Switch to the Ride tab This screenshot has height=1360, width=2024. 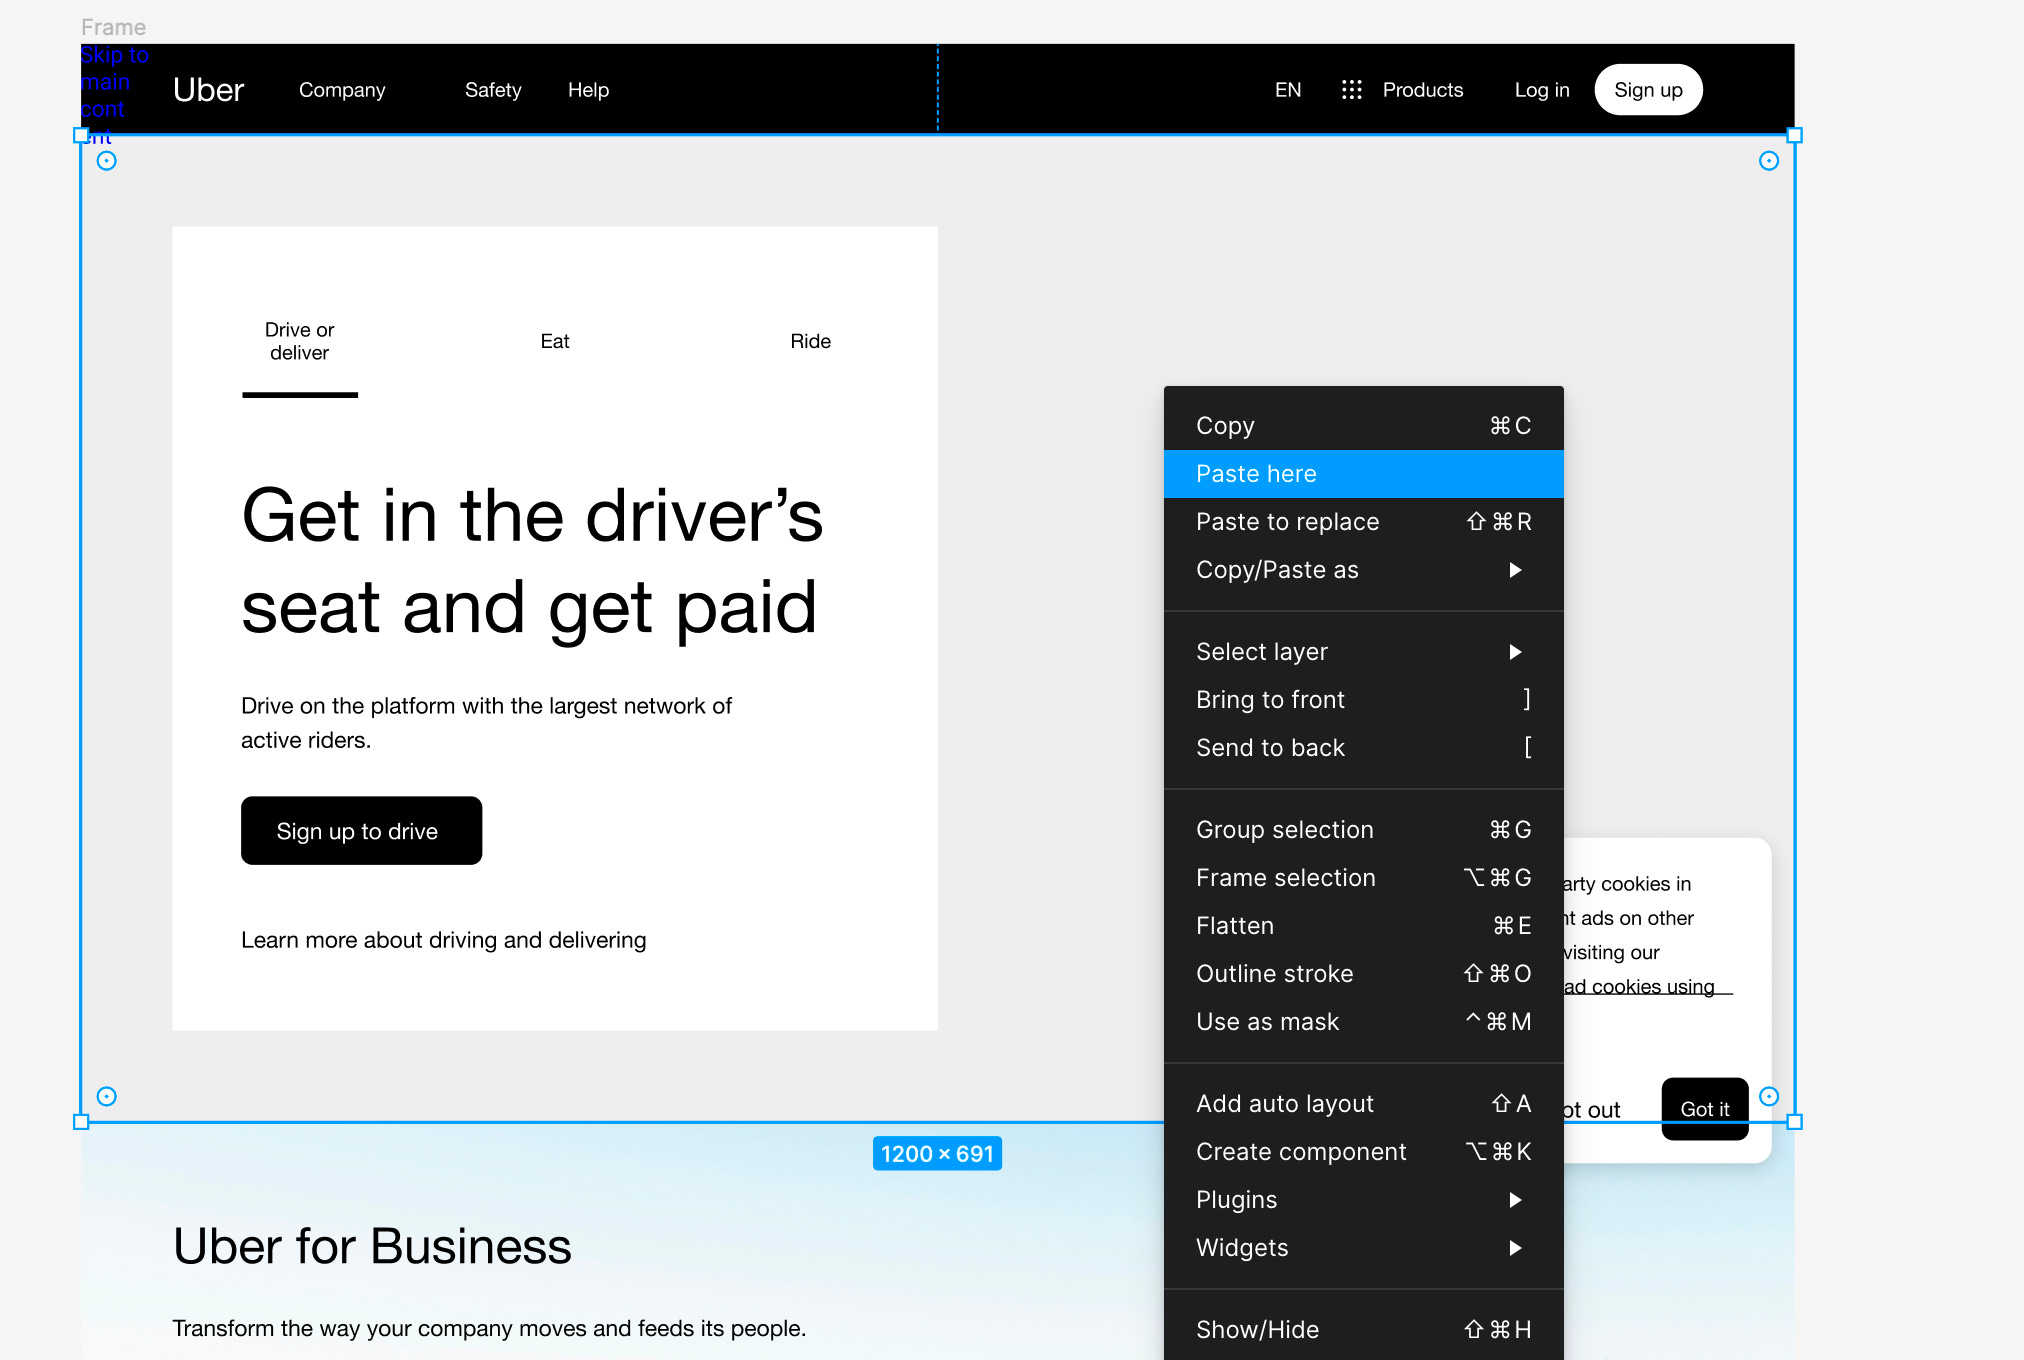810,342
